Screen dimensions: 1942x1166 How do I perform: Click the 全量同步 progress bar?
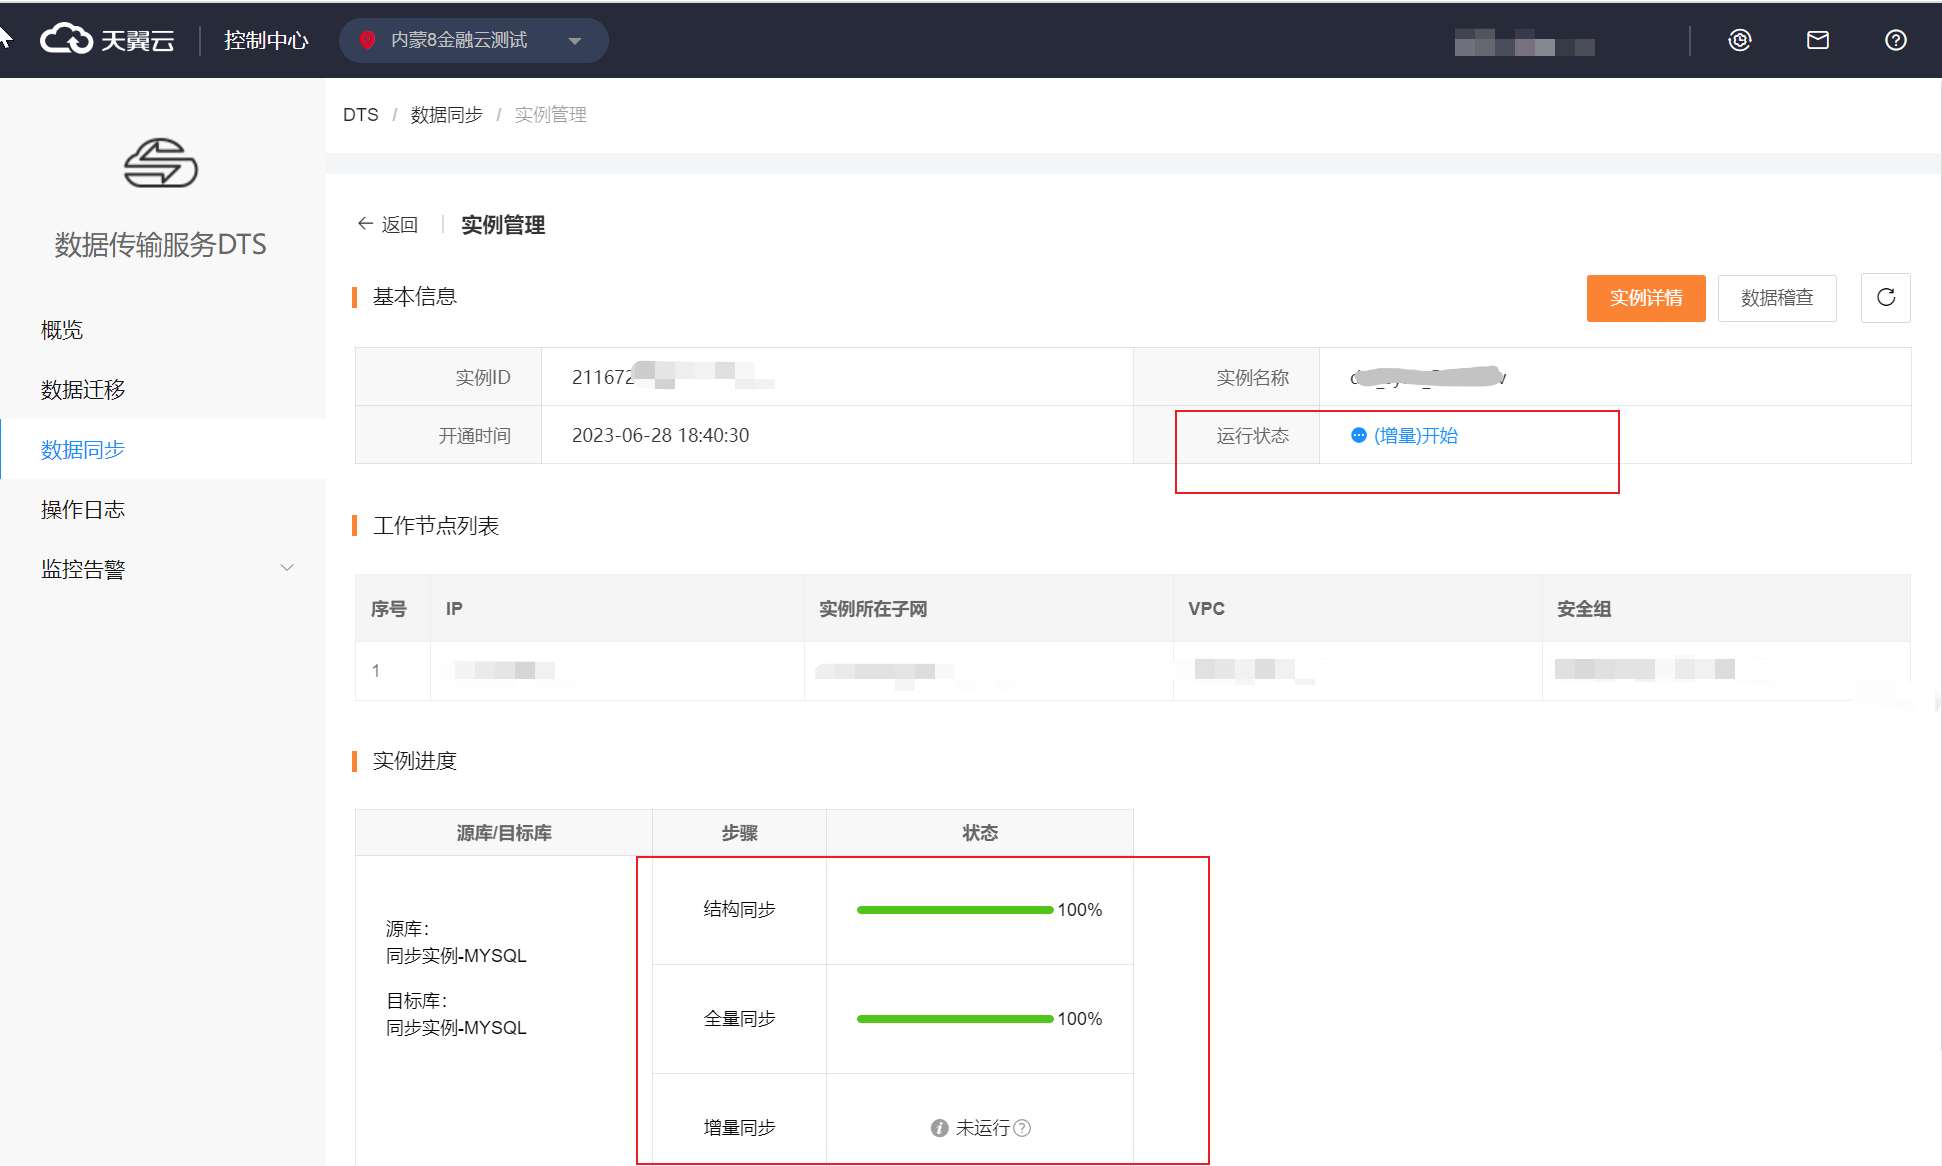click(x=954, y=1019)
